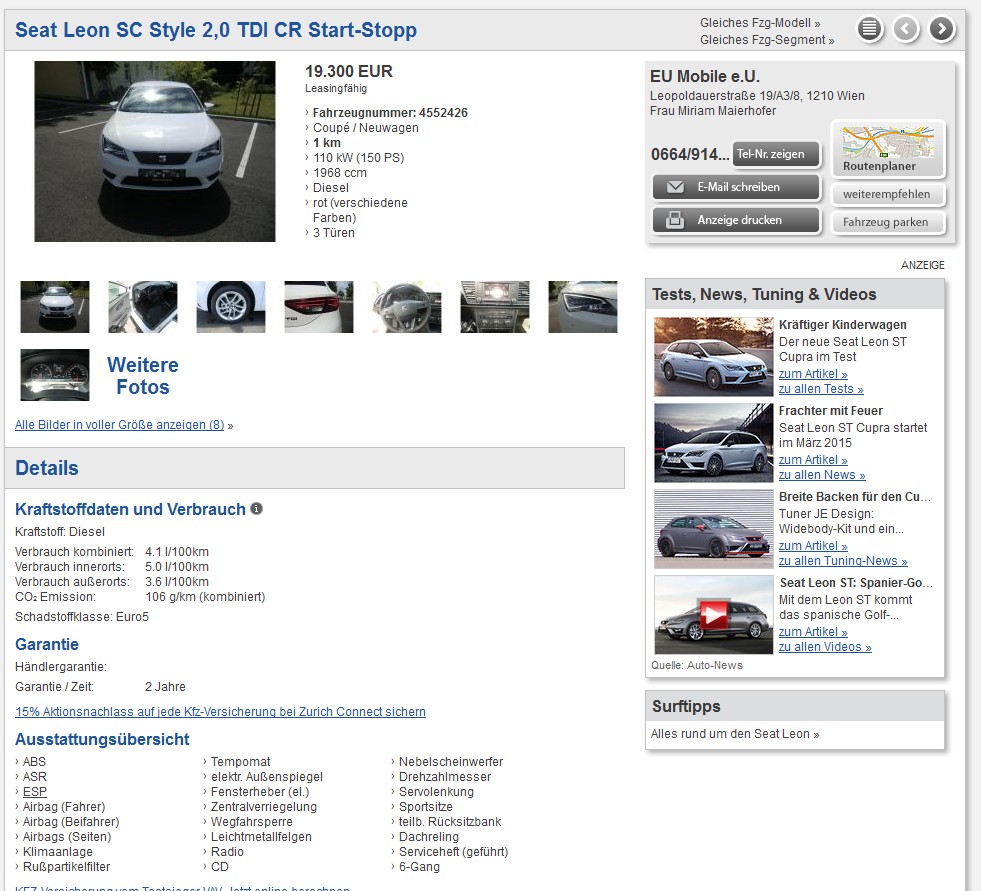Open the results list view icon

tap(869, 29)
